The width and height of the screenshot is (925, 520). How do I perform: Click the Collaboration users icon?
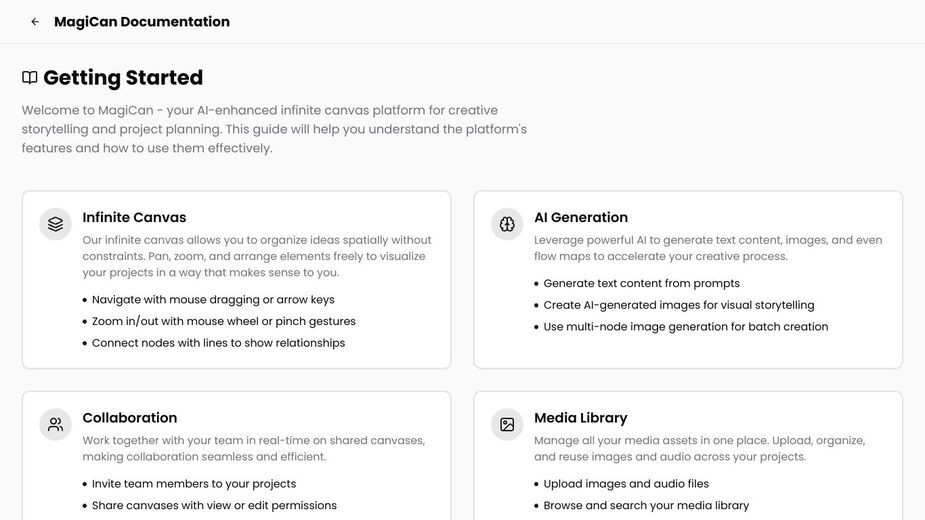pyautogui.click(x=55, y=424)
